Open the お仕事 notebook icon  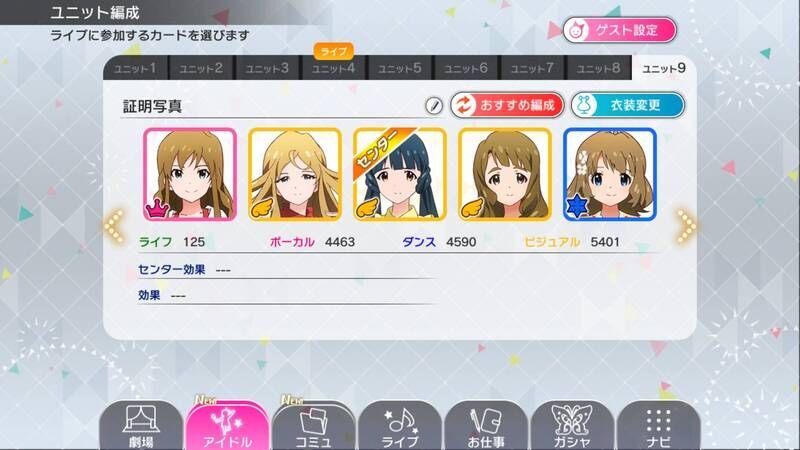(486, 426)
